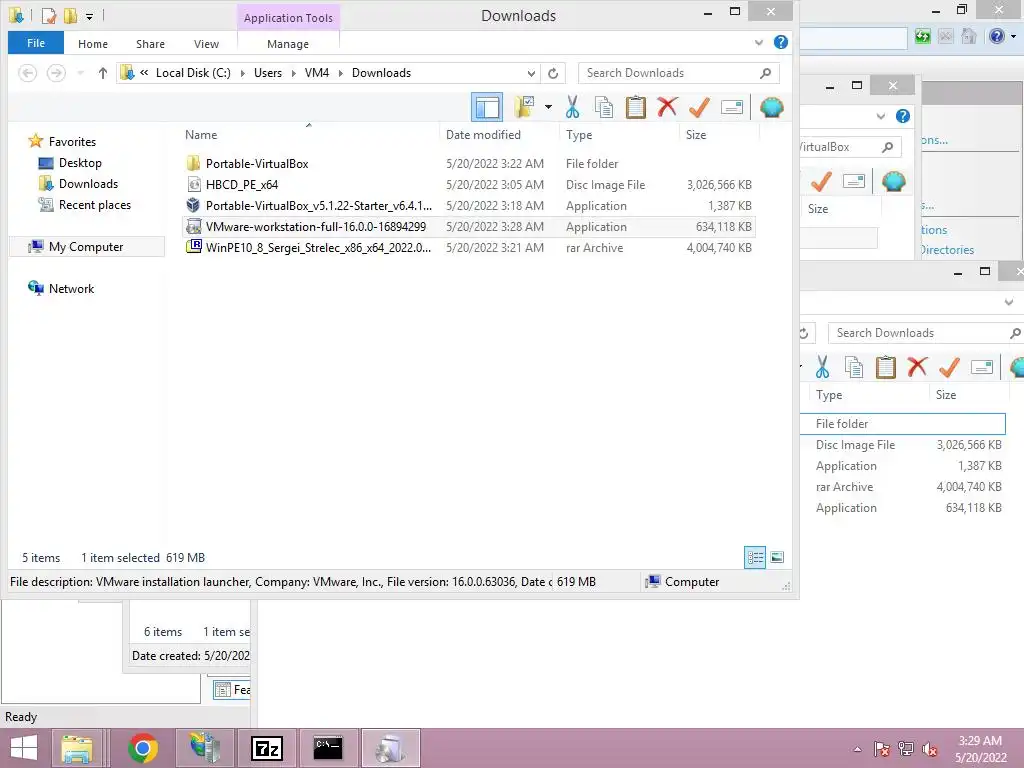
Task: Switch to the Home ribbon tab
Action: tap(93, 44)
